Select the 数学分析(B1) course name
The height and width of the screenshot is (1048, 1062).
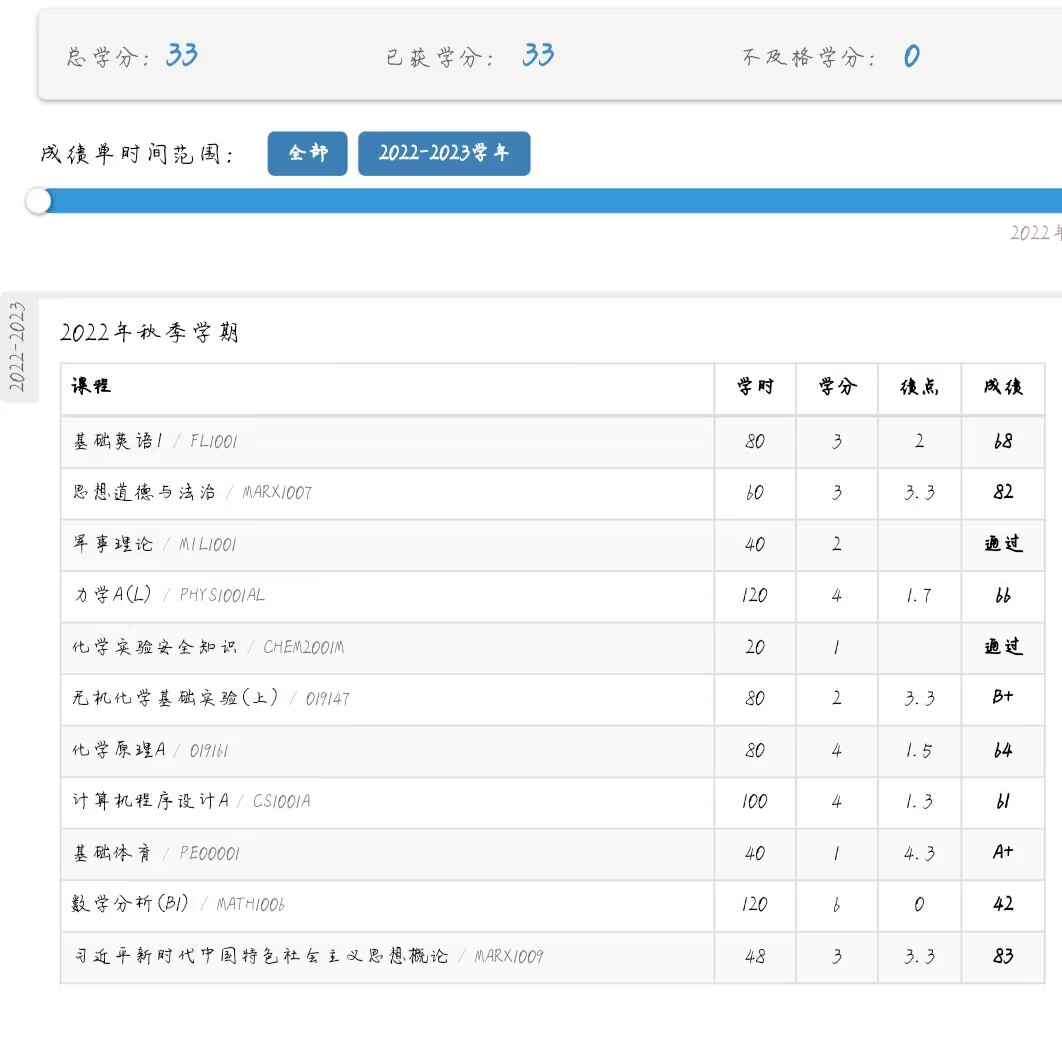point(130,904)
